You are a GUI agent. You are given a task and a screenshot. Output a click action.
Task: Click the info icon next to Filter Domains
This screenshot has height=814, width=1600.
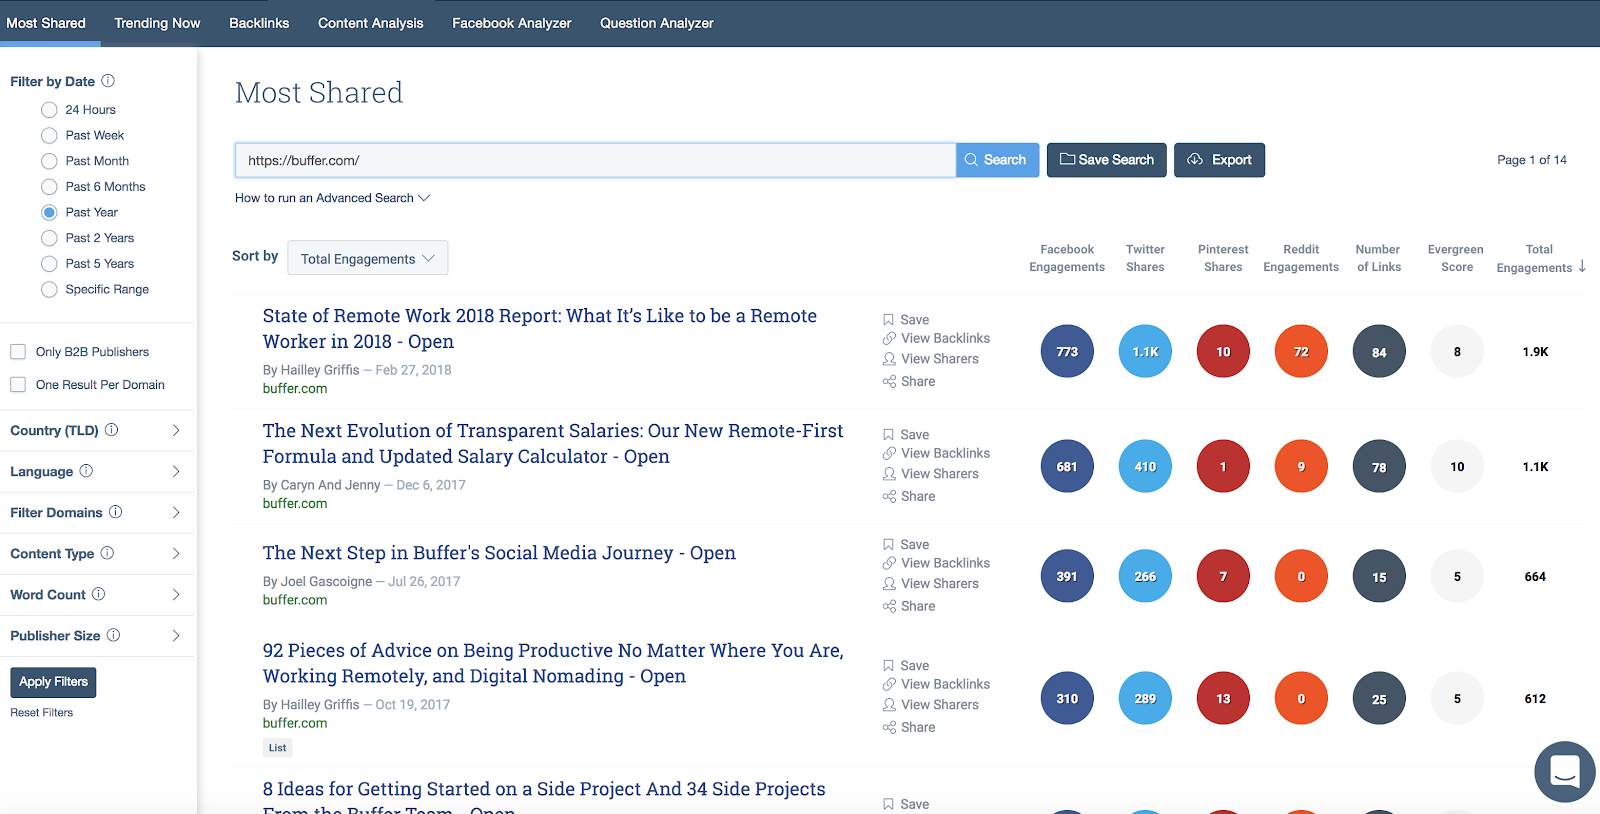[x=116, y=512]
